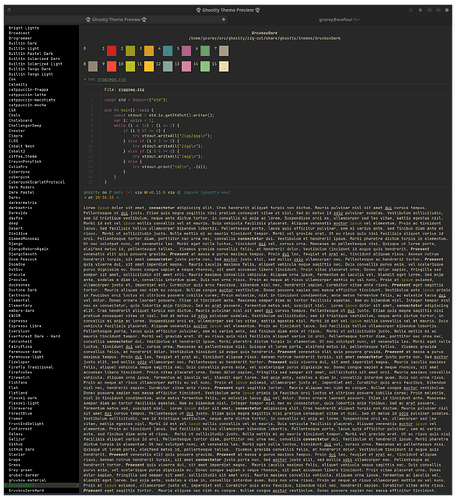Click the teal color swatch numbered 4

pos(168,51)
